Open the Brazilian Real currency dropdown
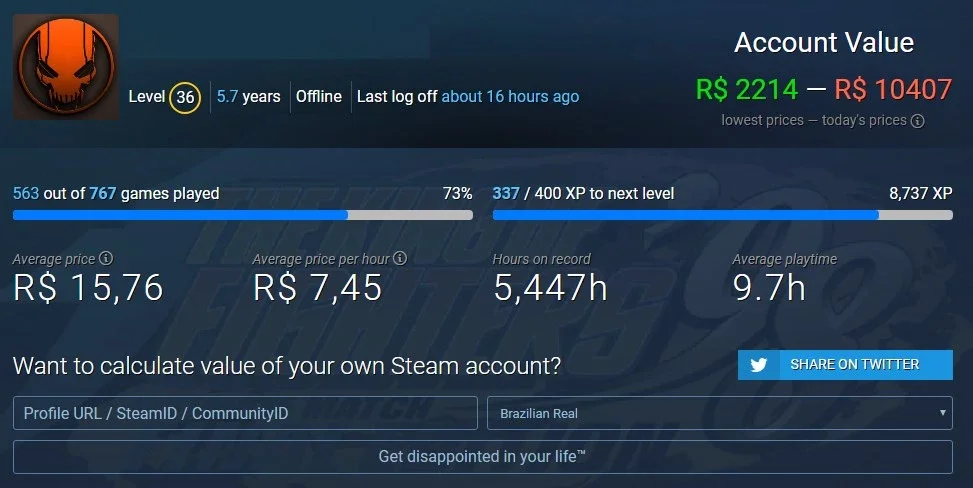Viewport: 973px width, 488px height. [720, 413]
